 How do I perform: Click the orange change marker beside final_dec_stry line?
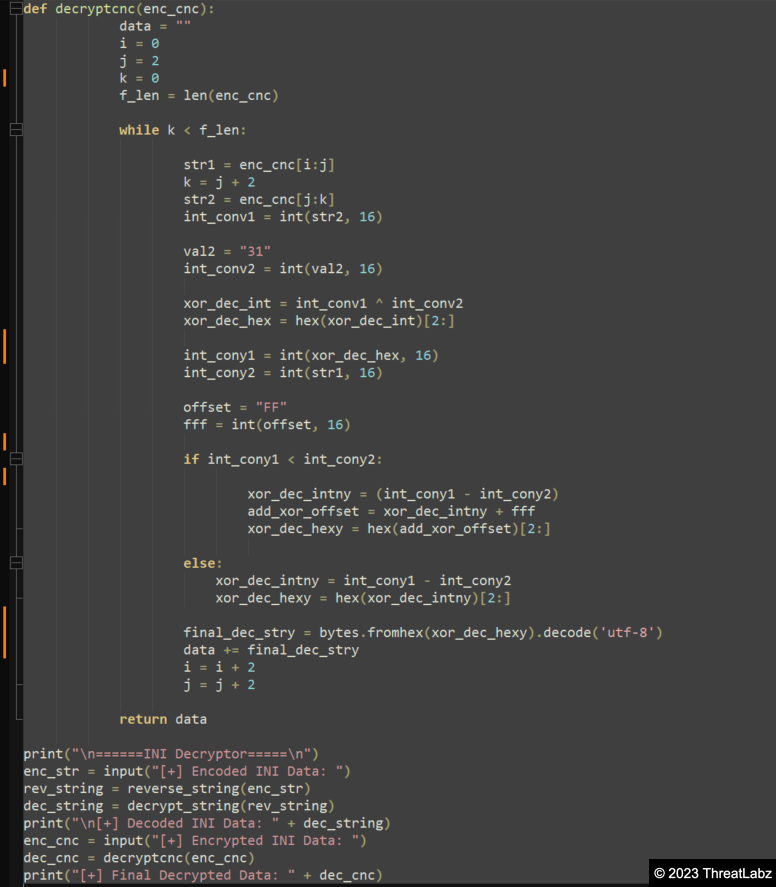4,632
